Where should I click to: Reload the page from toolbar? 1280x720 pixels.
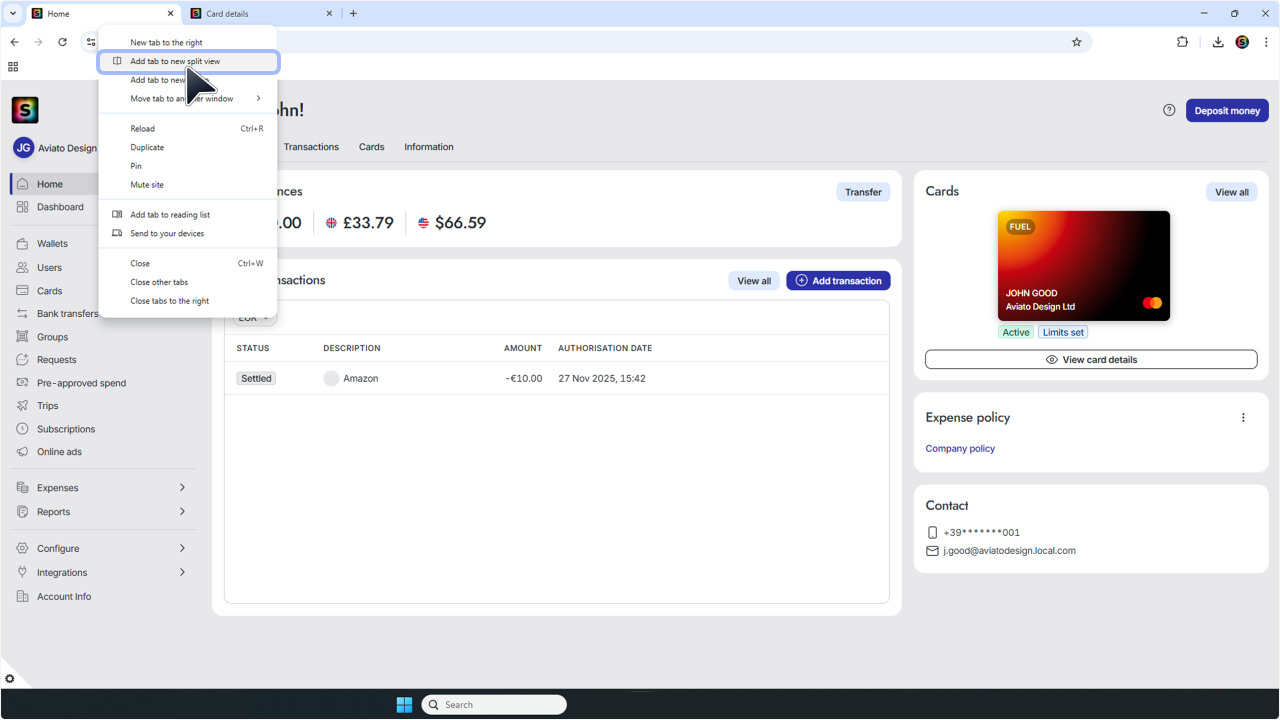(x=62, y=42)
